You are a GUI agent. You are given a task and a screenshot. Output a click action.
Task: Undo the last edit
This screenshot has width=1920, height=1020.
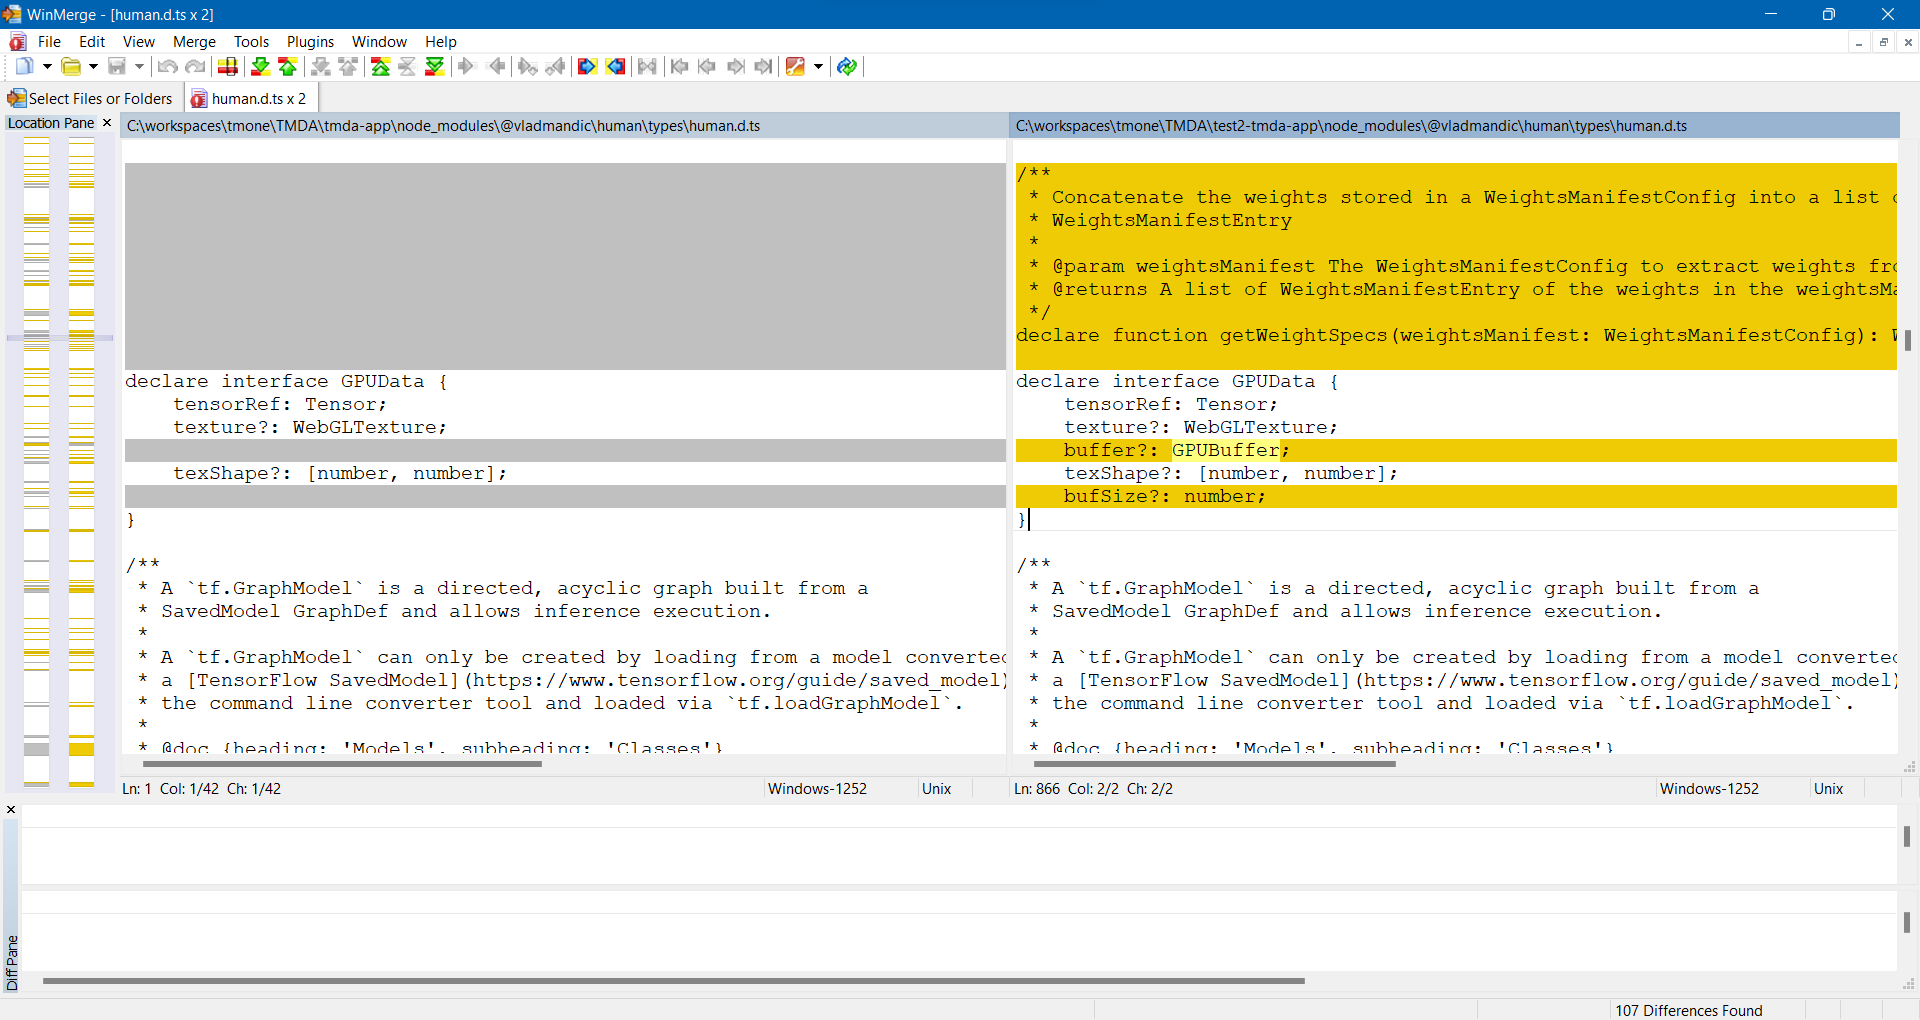tap(166, 66)
